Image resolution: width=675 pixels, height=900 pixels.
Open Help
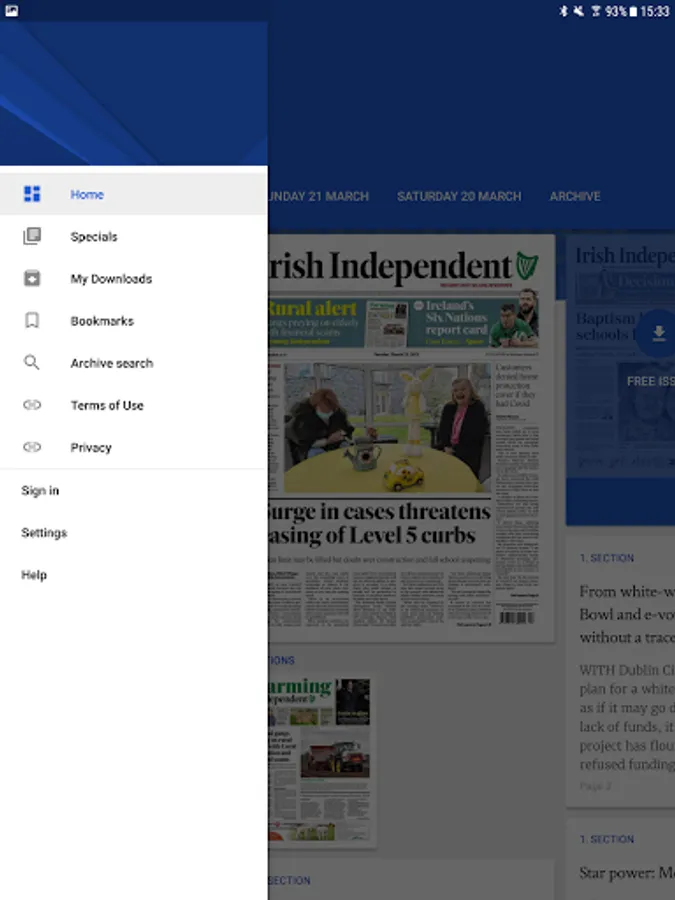[134, 575]
